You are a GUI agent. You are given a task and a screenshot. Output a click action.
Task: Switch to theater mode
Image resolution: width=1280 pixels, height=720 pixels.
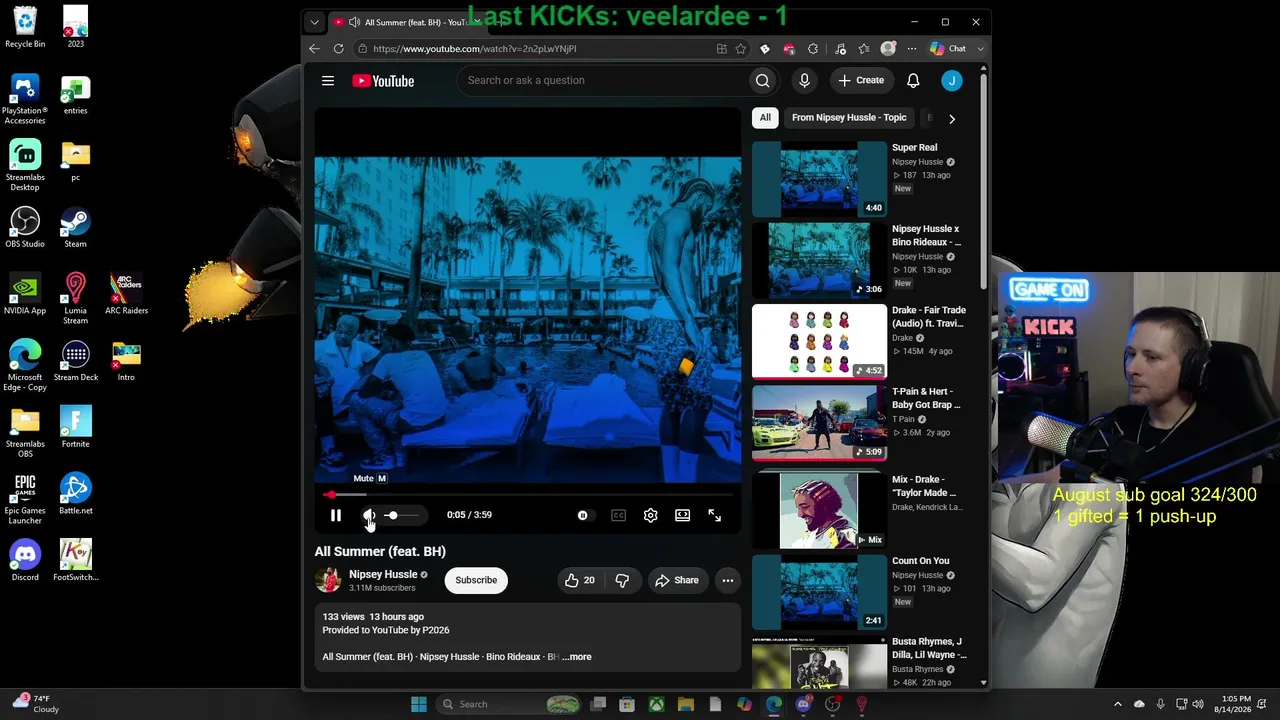[x=683, y=515]
